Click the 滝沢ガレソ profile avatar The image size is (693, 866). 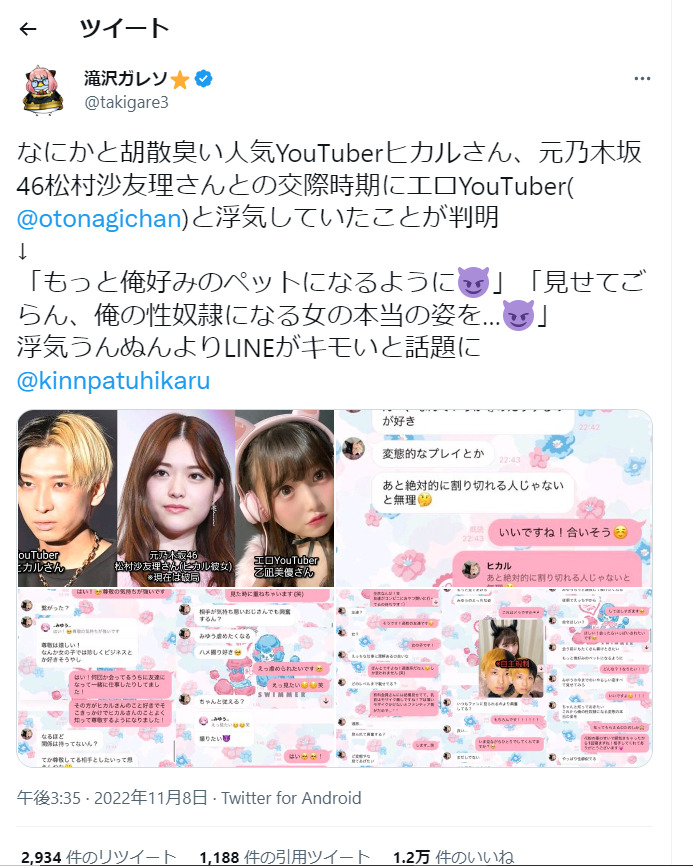point(43,90)
